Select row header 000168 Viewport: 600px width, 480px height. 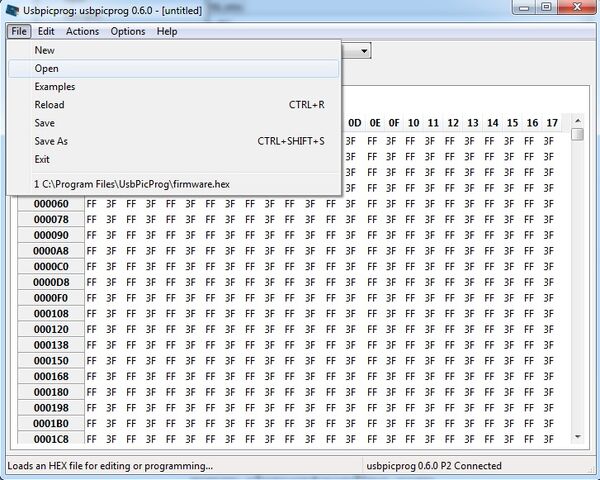coord(51,376)
